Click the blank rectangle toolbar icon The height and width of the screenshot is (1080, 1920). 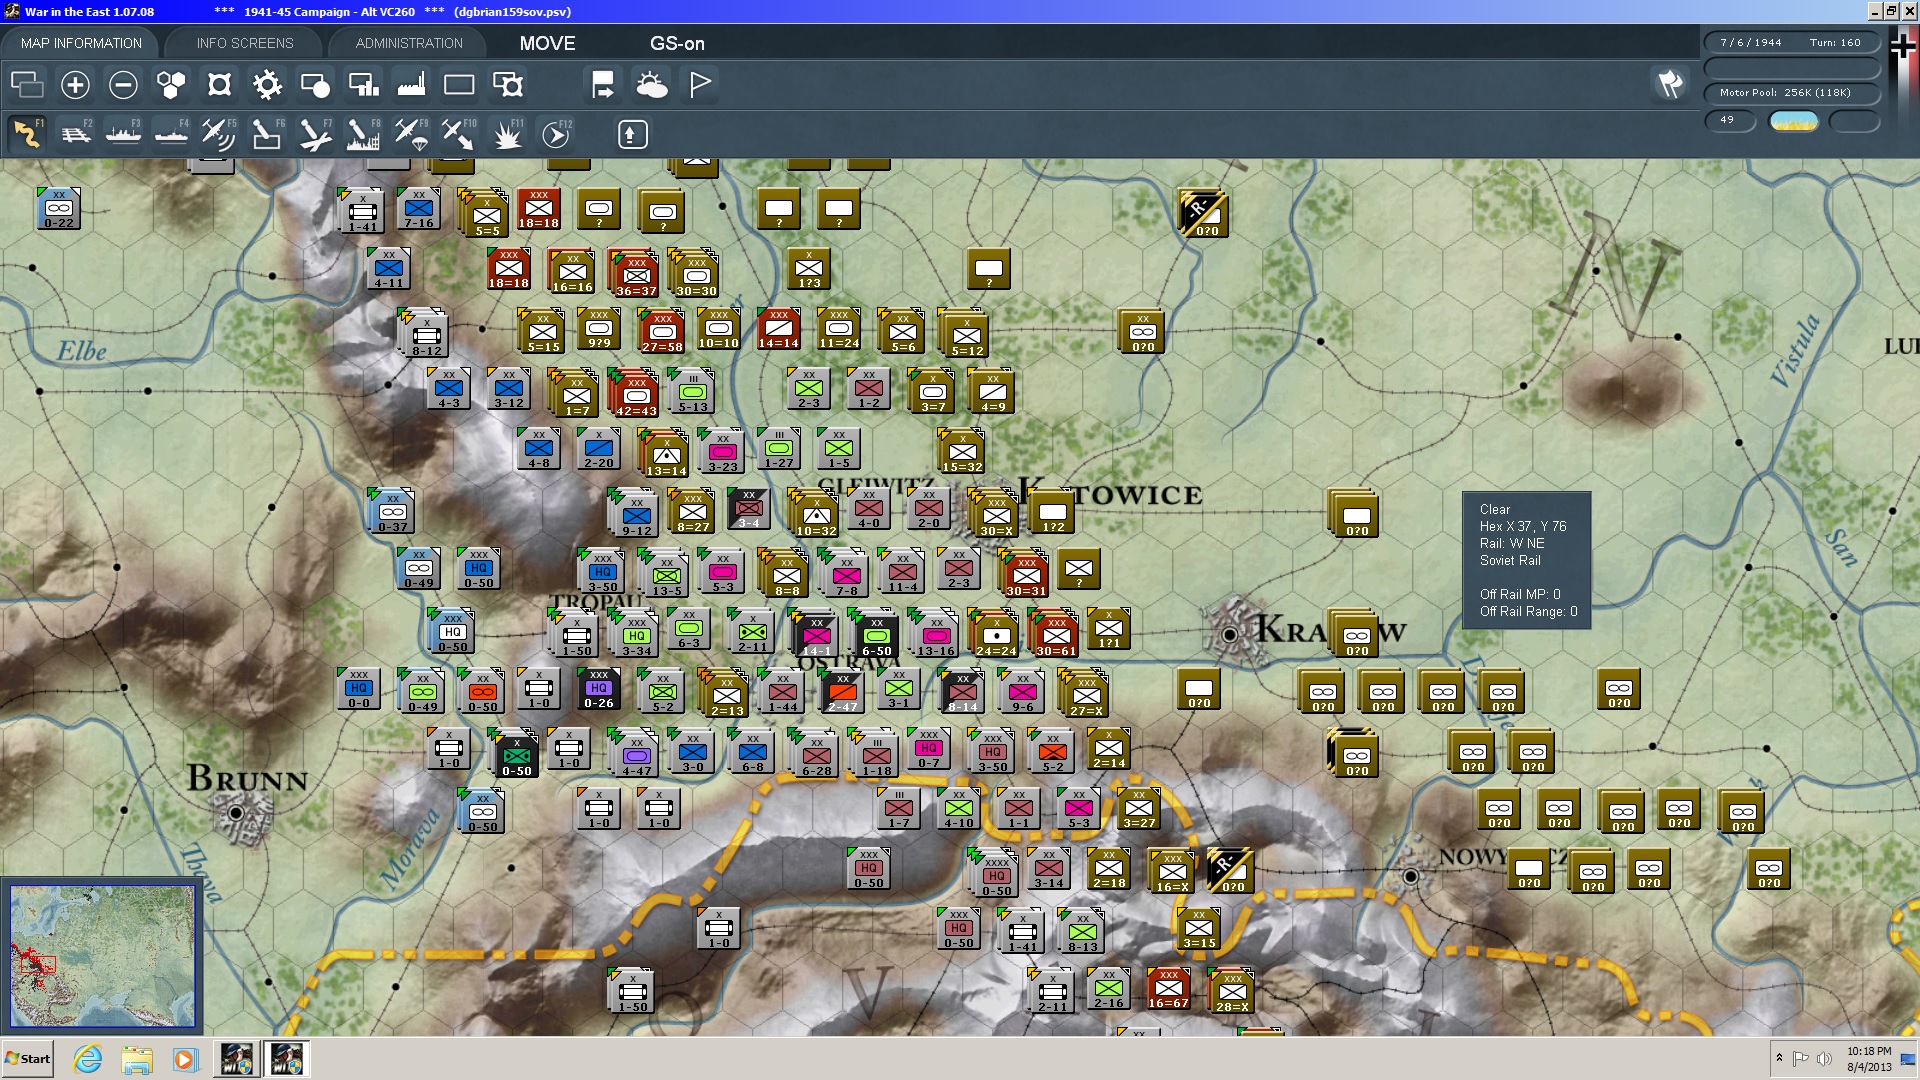point(459,85)
